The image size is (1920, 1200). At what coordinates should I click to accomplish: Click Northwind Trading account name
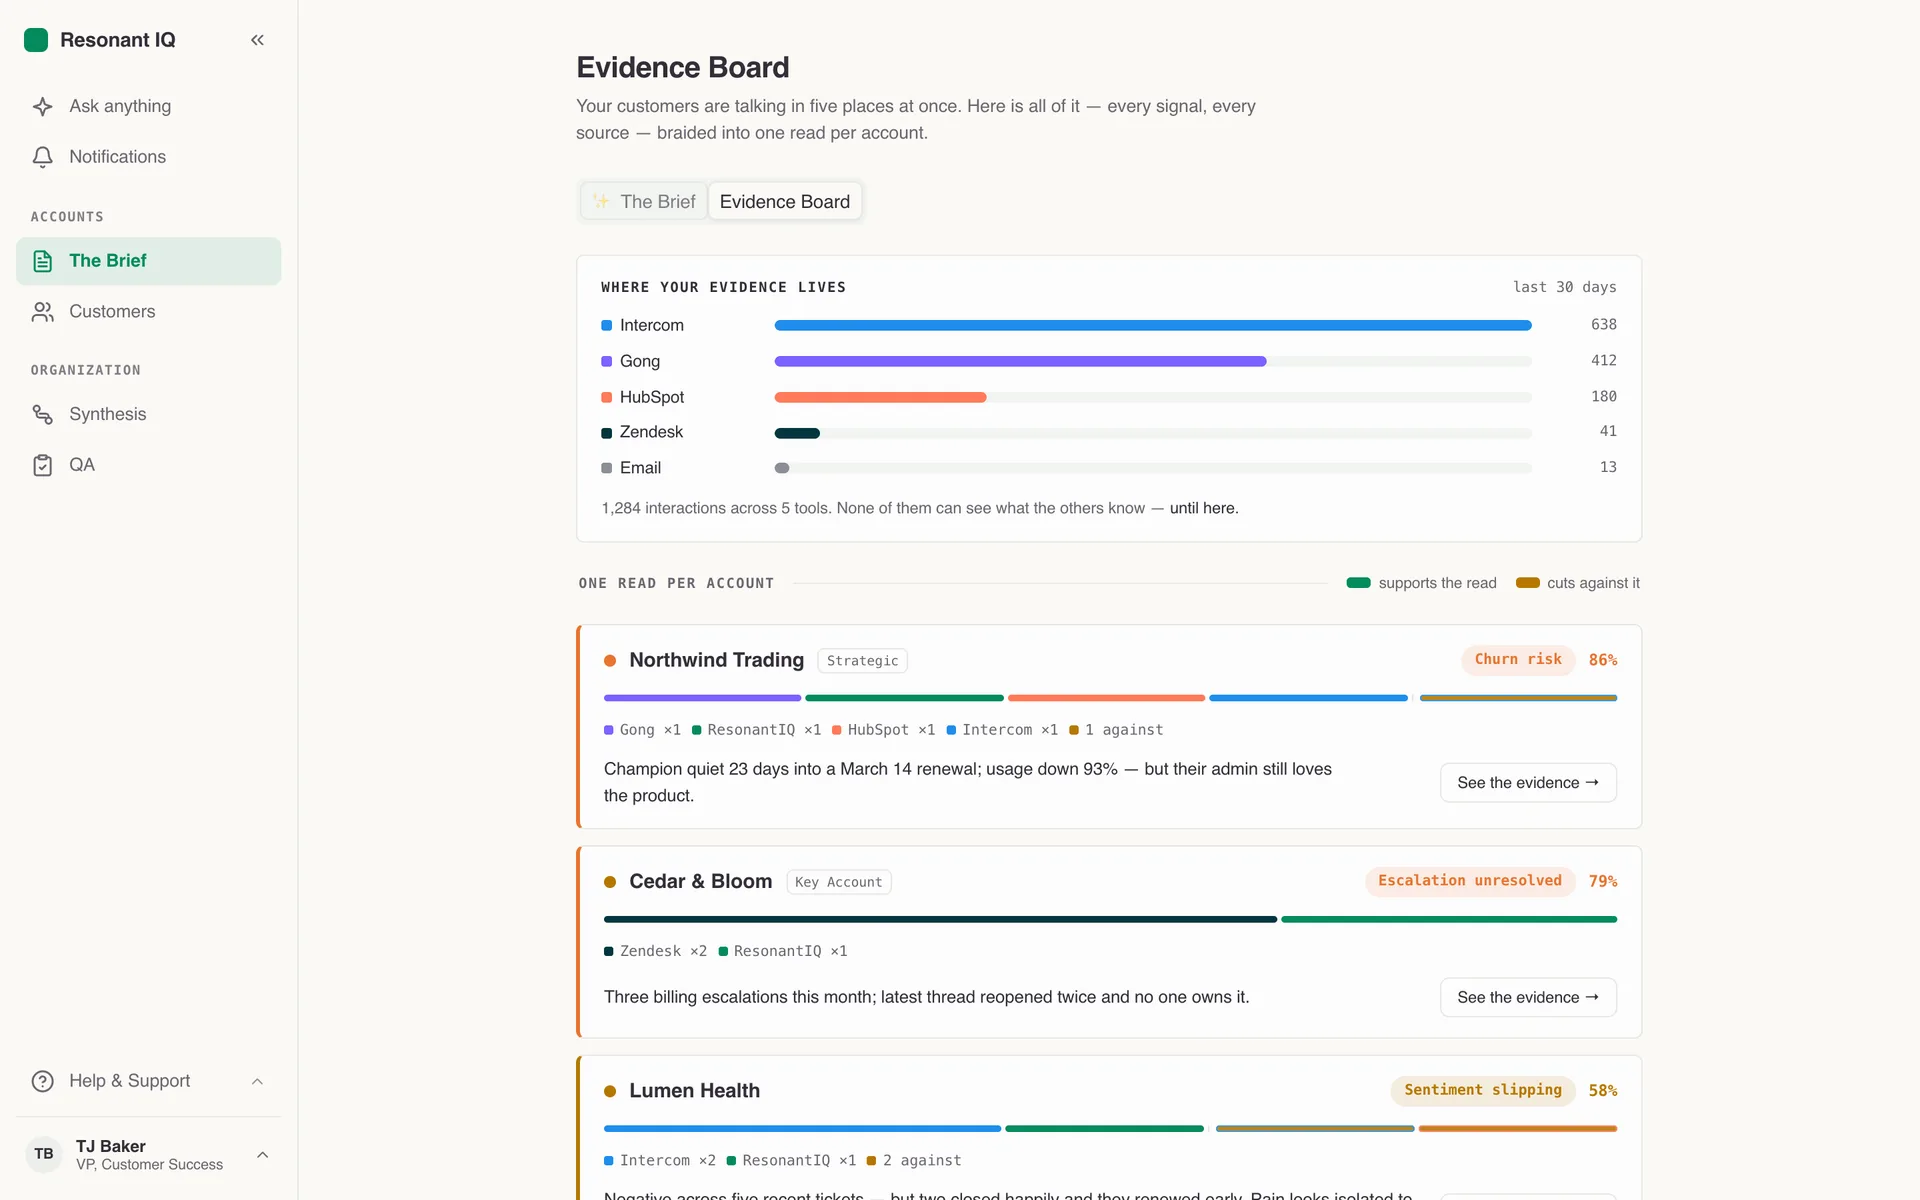click(716, 660)
